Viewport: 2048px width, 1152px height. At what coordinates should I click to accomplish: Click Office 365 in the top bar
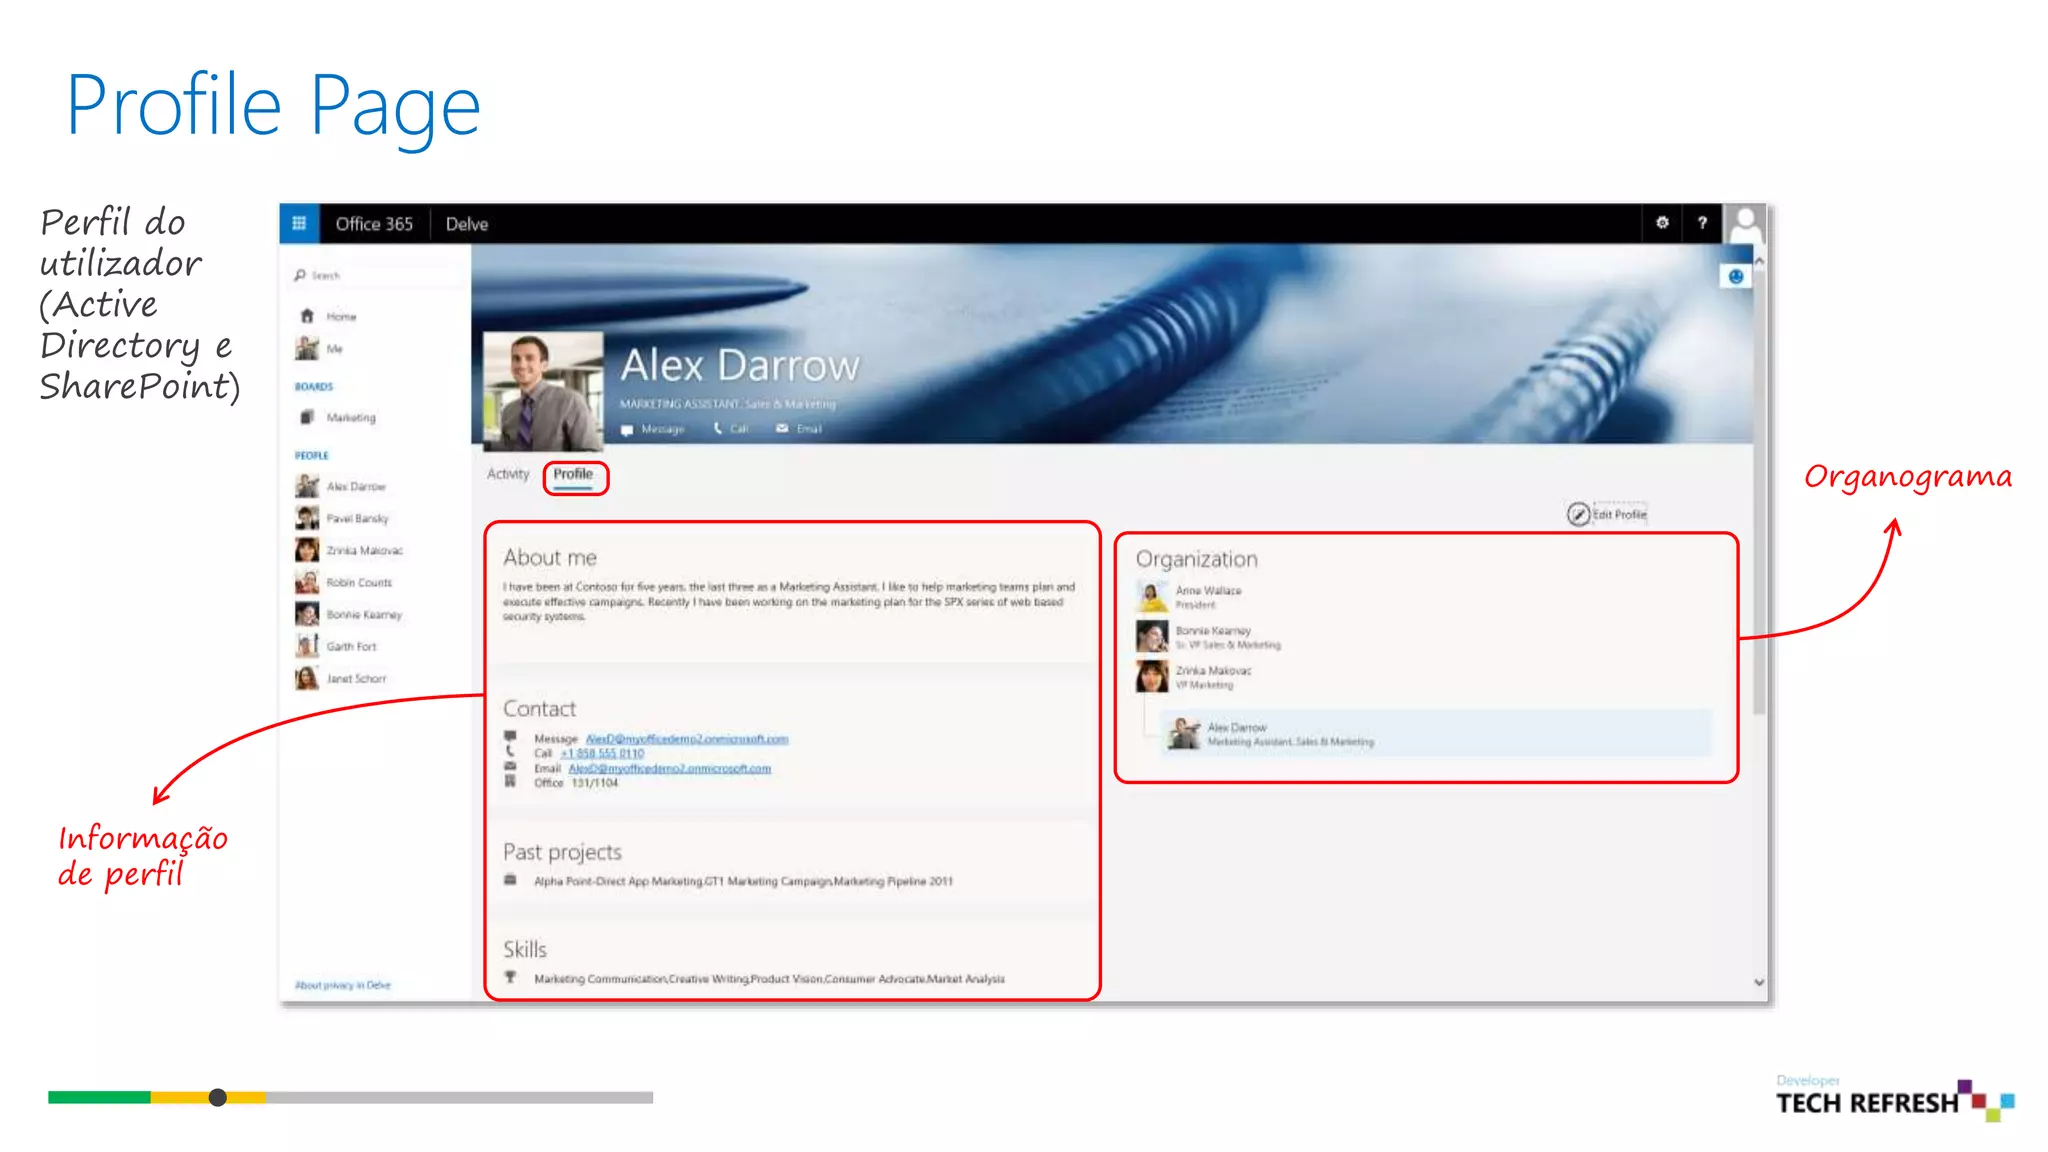(x=374, y=224)
